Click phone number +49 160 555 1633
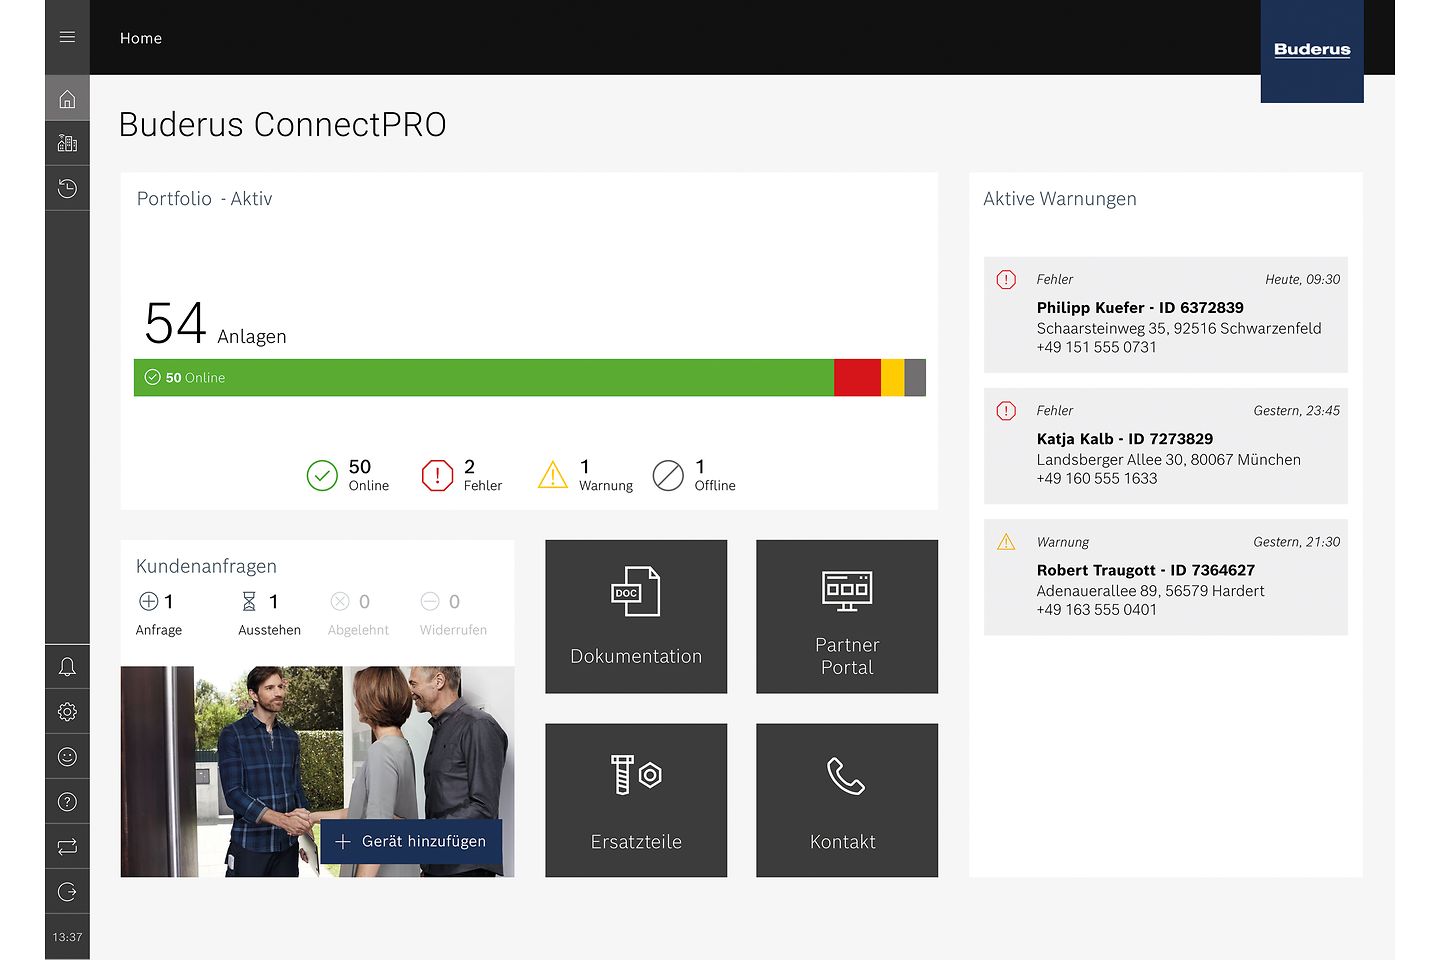The width and height of the screenshot is (1440, 960). 1097,478
